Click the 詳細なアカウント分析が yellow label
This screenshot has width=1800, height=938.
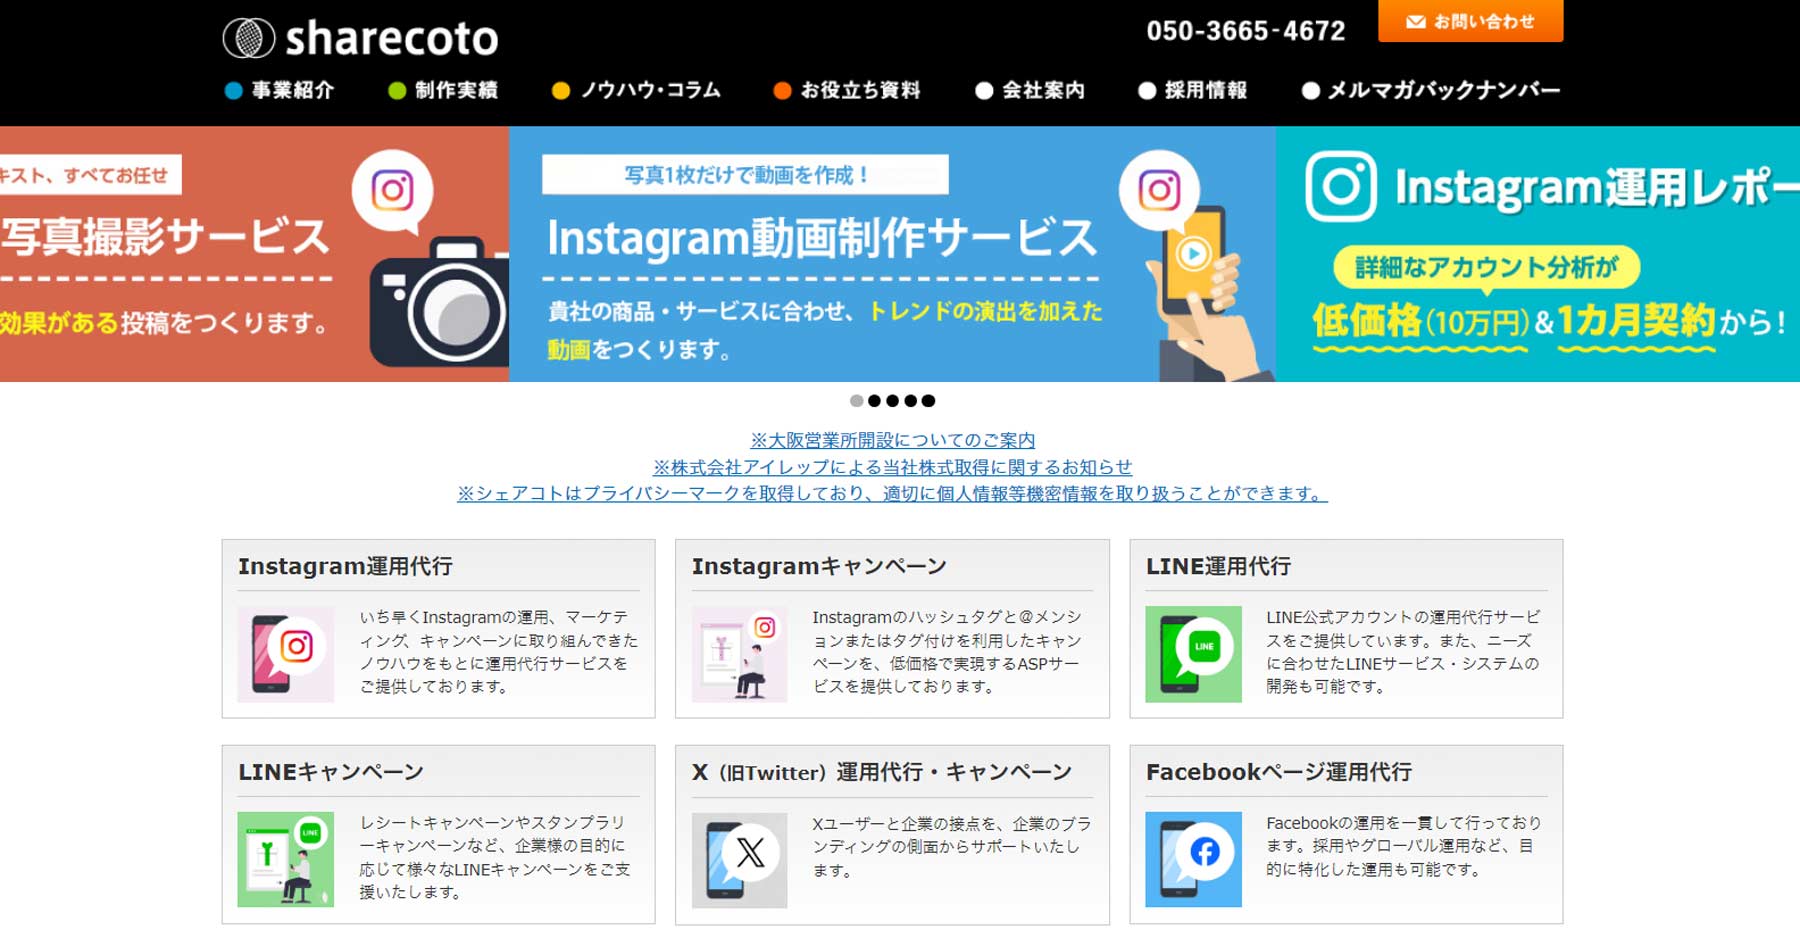(1486, 267)
